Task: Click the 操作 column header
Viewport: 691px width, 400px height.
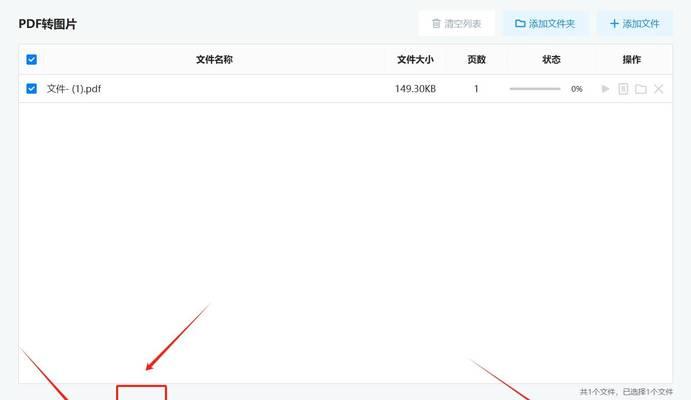Action: (632, 59)
